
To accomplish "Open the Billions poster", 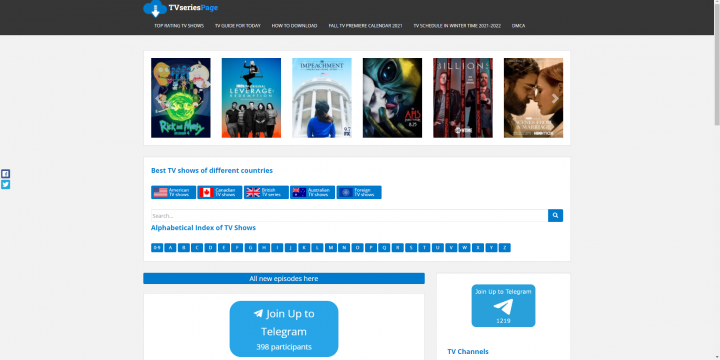I will point(463,98).
